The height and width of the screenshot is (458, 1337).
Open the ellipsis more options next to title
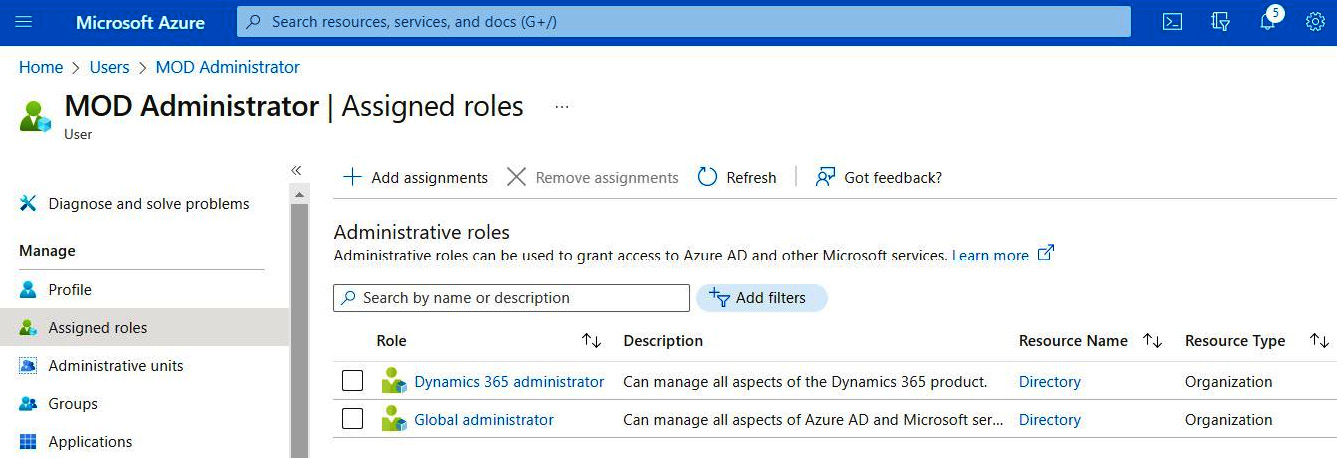[562, 107]
